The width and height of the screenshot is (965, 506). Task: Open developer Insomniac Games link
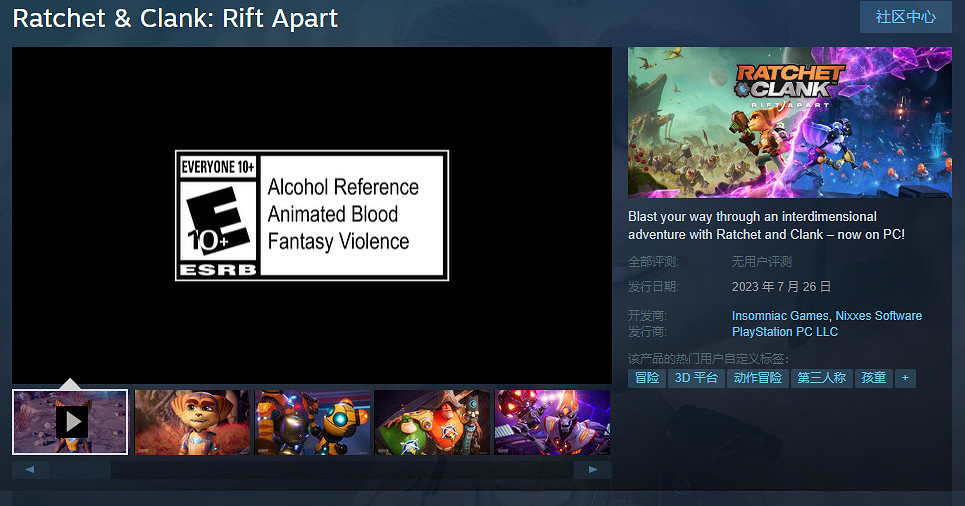click(779, 316)
